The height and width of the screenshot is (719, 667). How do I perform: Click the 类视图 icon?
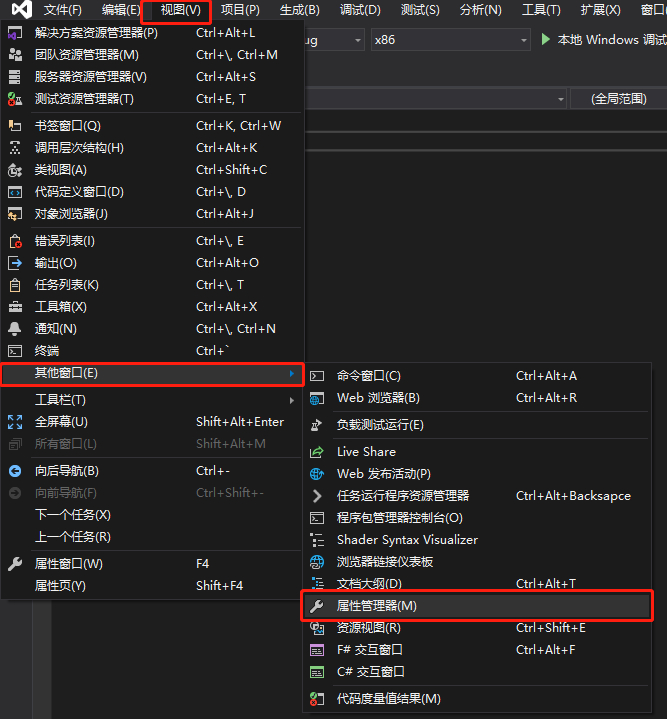pyautogui.click(x=15, y=170)
